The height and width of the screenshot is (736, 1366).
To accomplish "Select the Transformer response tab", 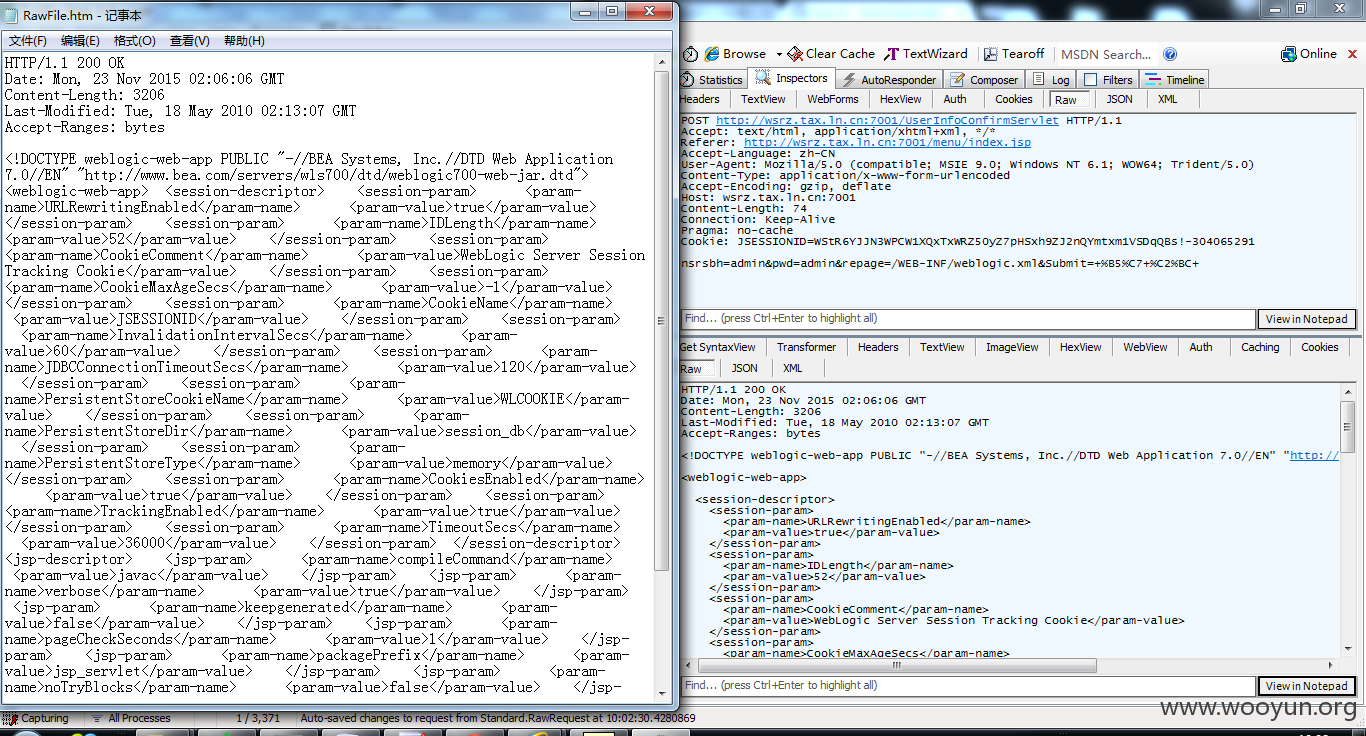I will (806, 347).
